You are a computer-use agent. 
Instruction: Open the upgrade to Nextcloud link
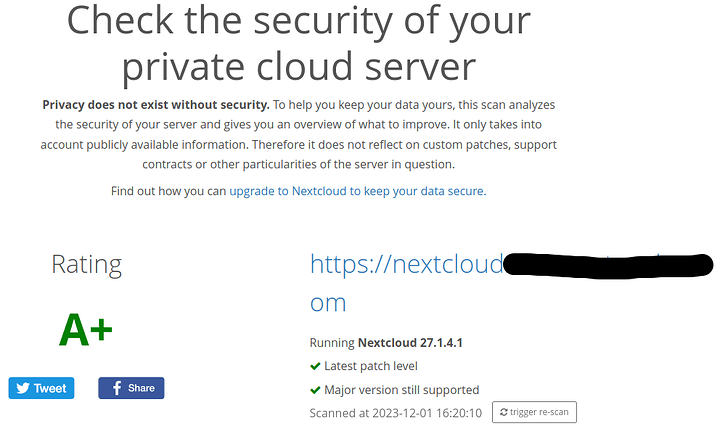point(357,191)
